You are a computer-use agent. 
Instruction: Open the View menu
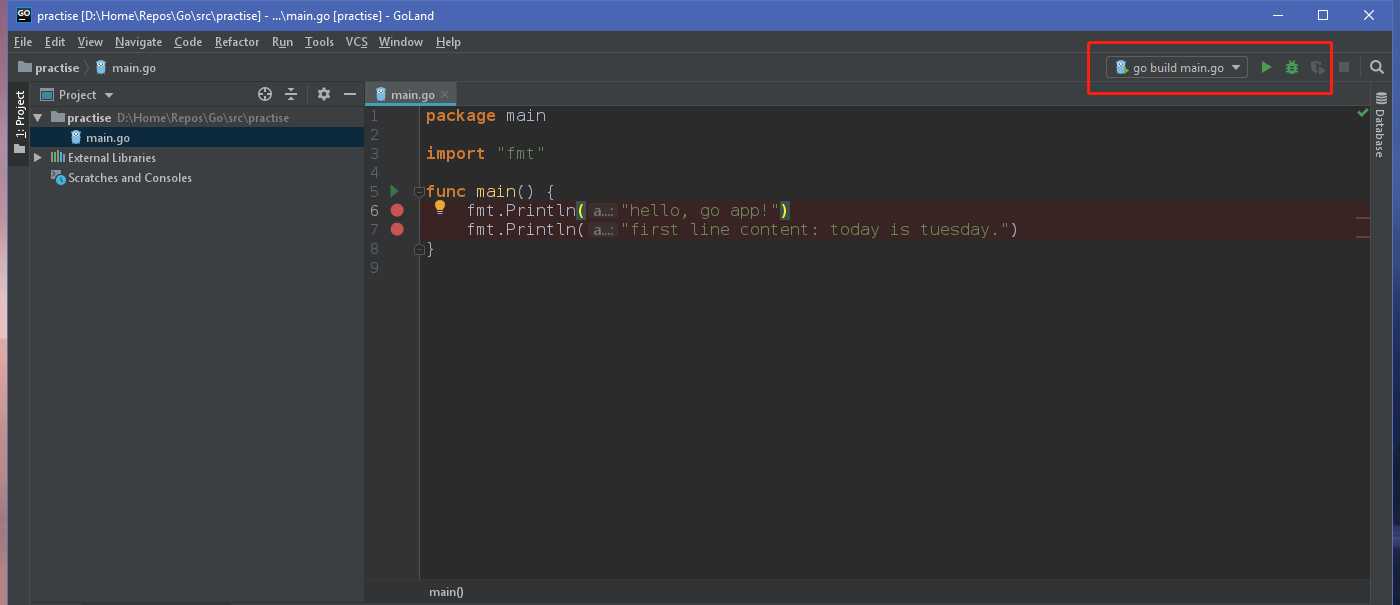pos(90,42)
